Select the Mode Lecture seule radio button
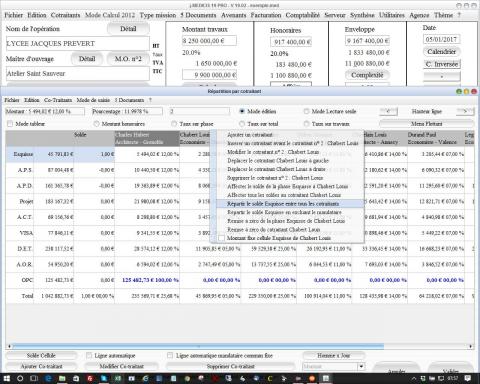Screen dimensions: 480x384 coord(306,111)
